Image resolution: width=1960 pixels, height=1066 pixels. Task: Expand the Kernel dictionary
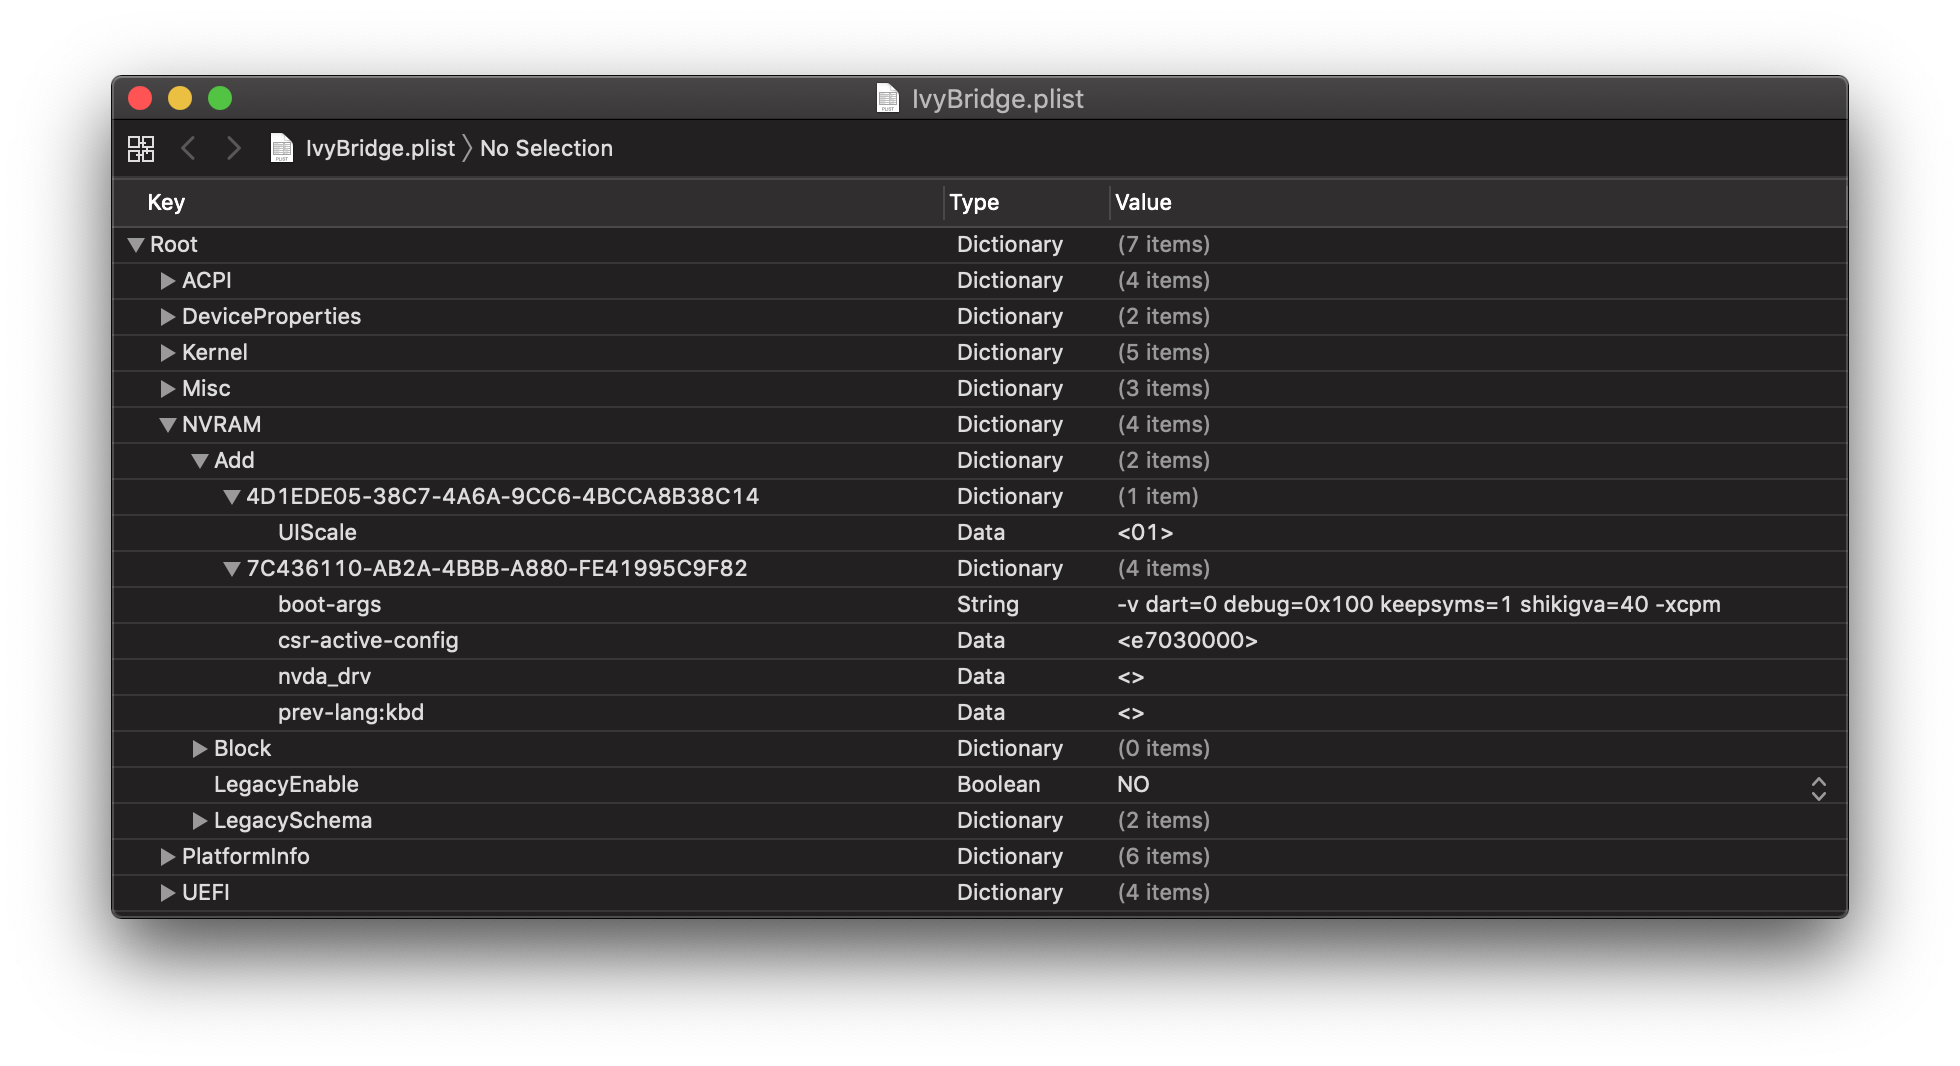tap(168, 353)
